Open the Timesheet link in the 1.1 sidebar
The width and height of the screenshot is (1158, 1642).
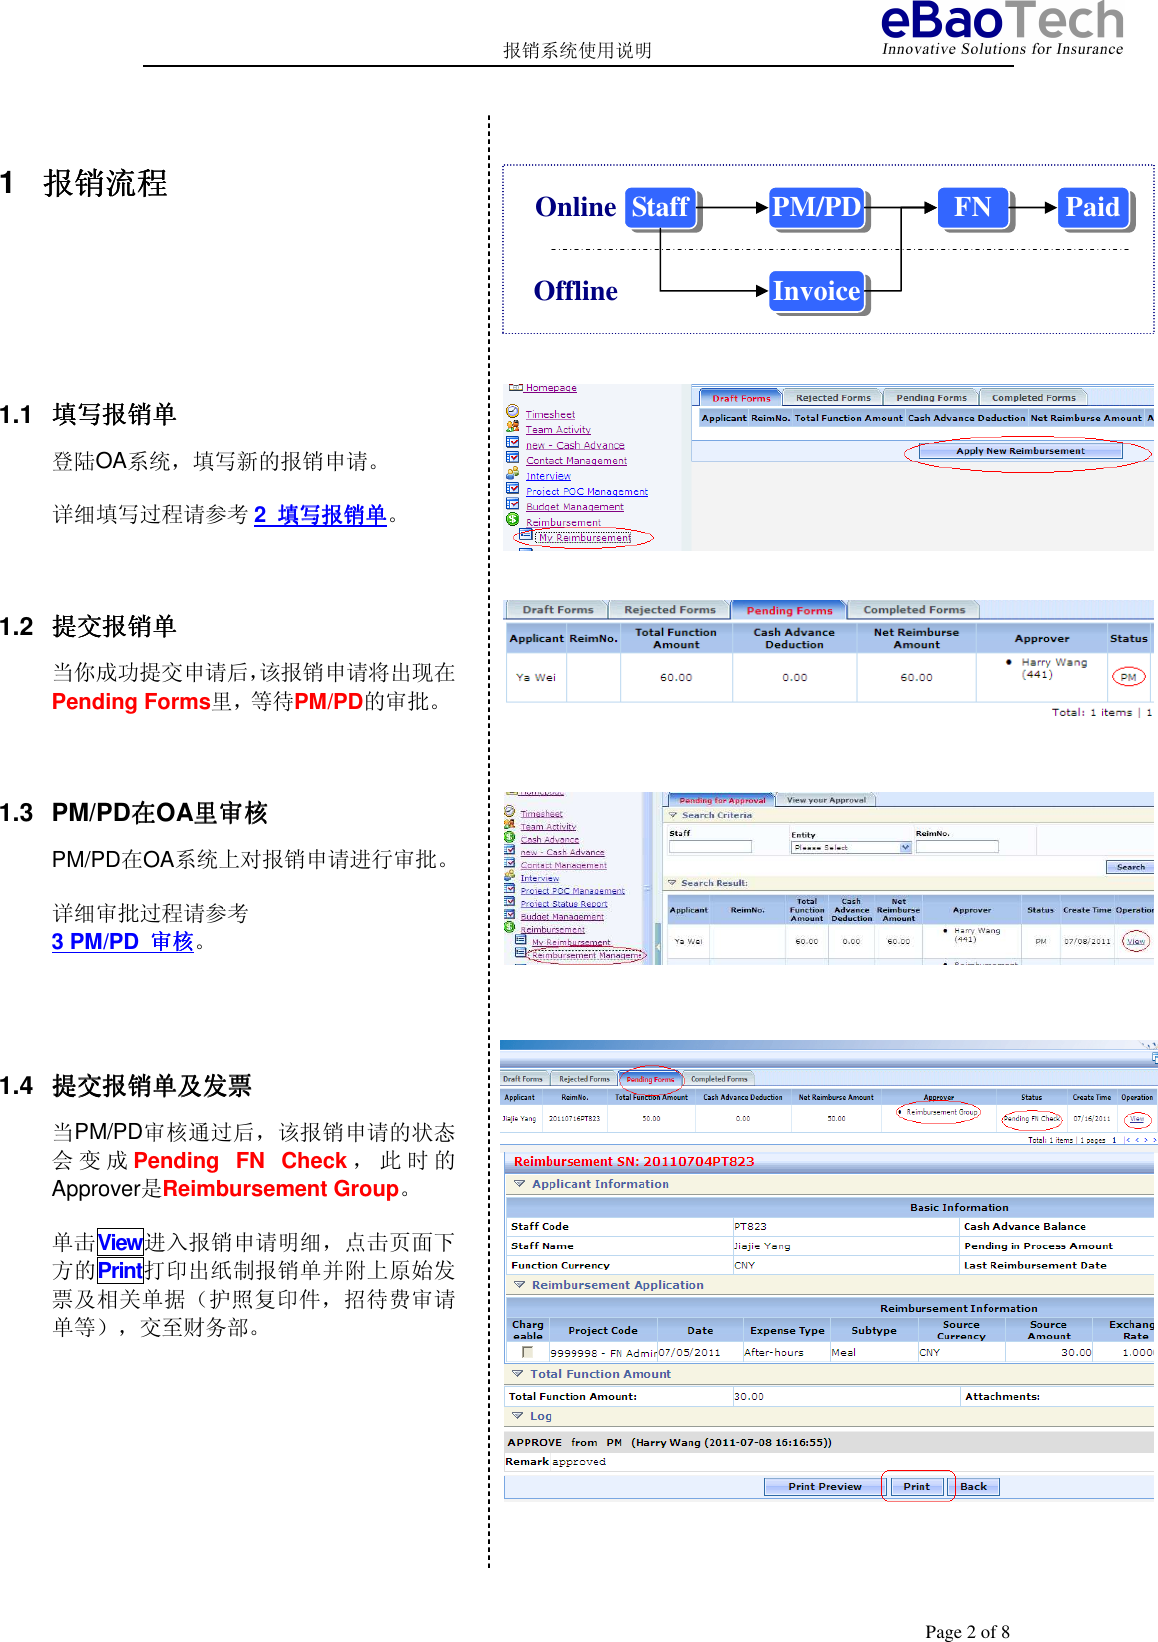(x=550, y=415)
